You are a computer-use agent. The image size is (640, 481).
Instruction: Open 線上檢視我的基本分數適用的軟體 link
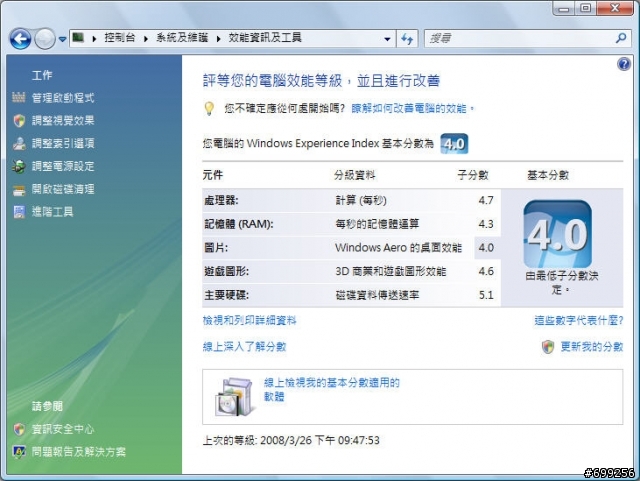point(331,390)
